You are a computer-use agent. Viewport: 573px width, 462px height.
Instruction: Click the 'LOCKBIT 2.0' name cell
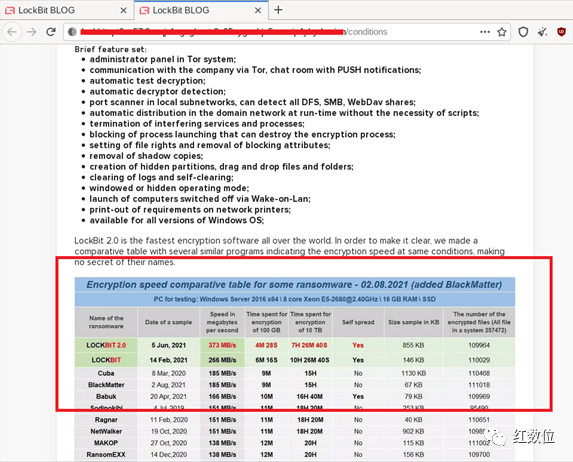pyautogui.click(x=106, y=345)
